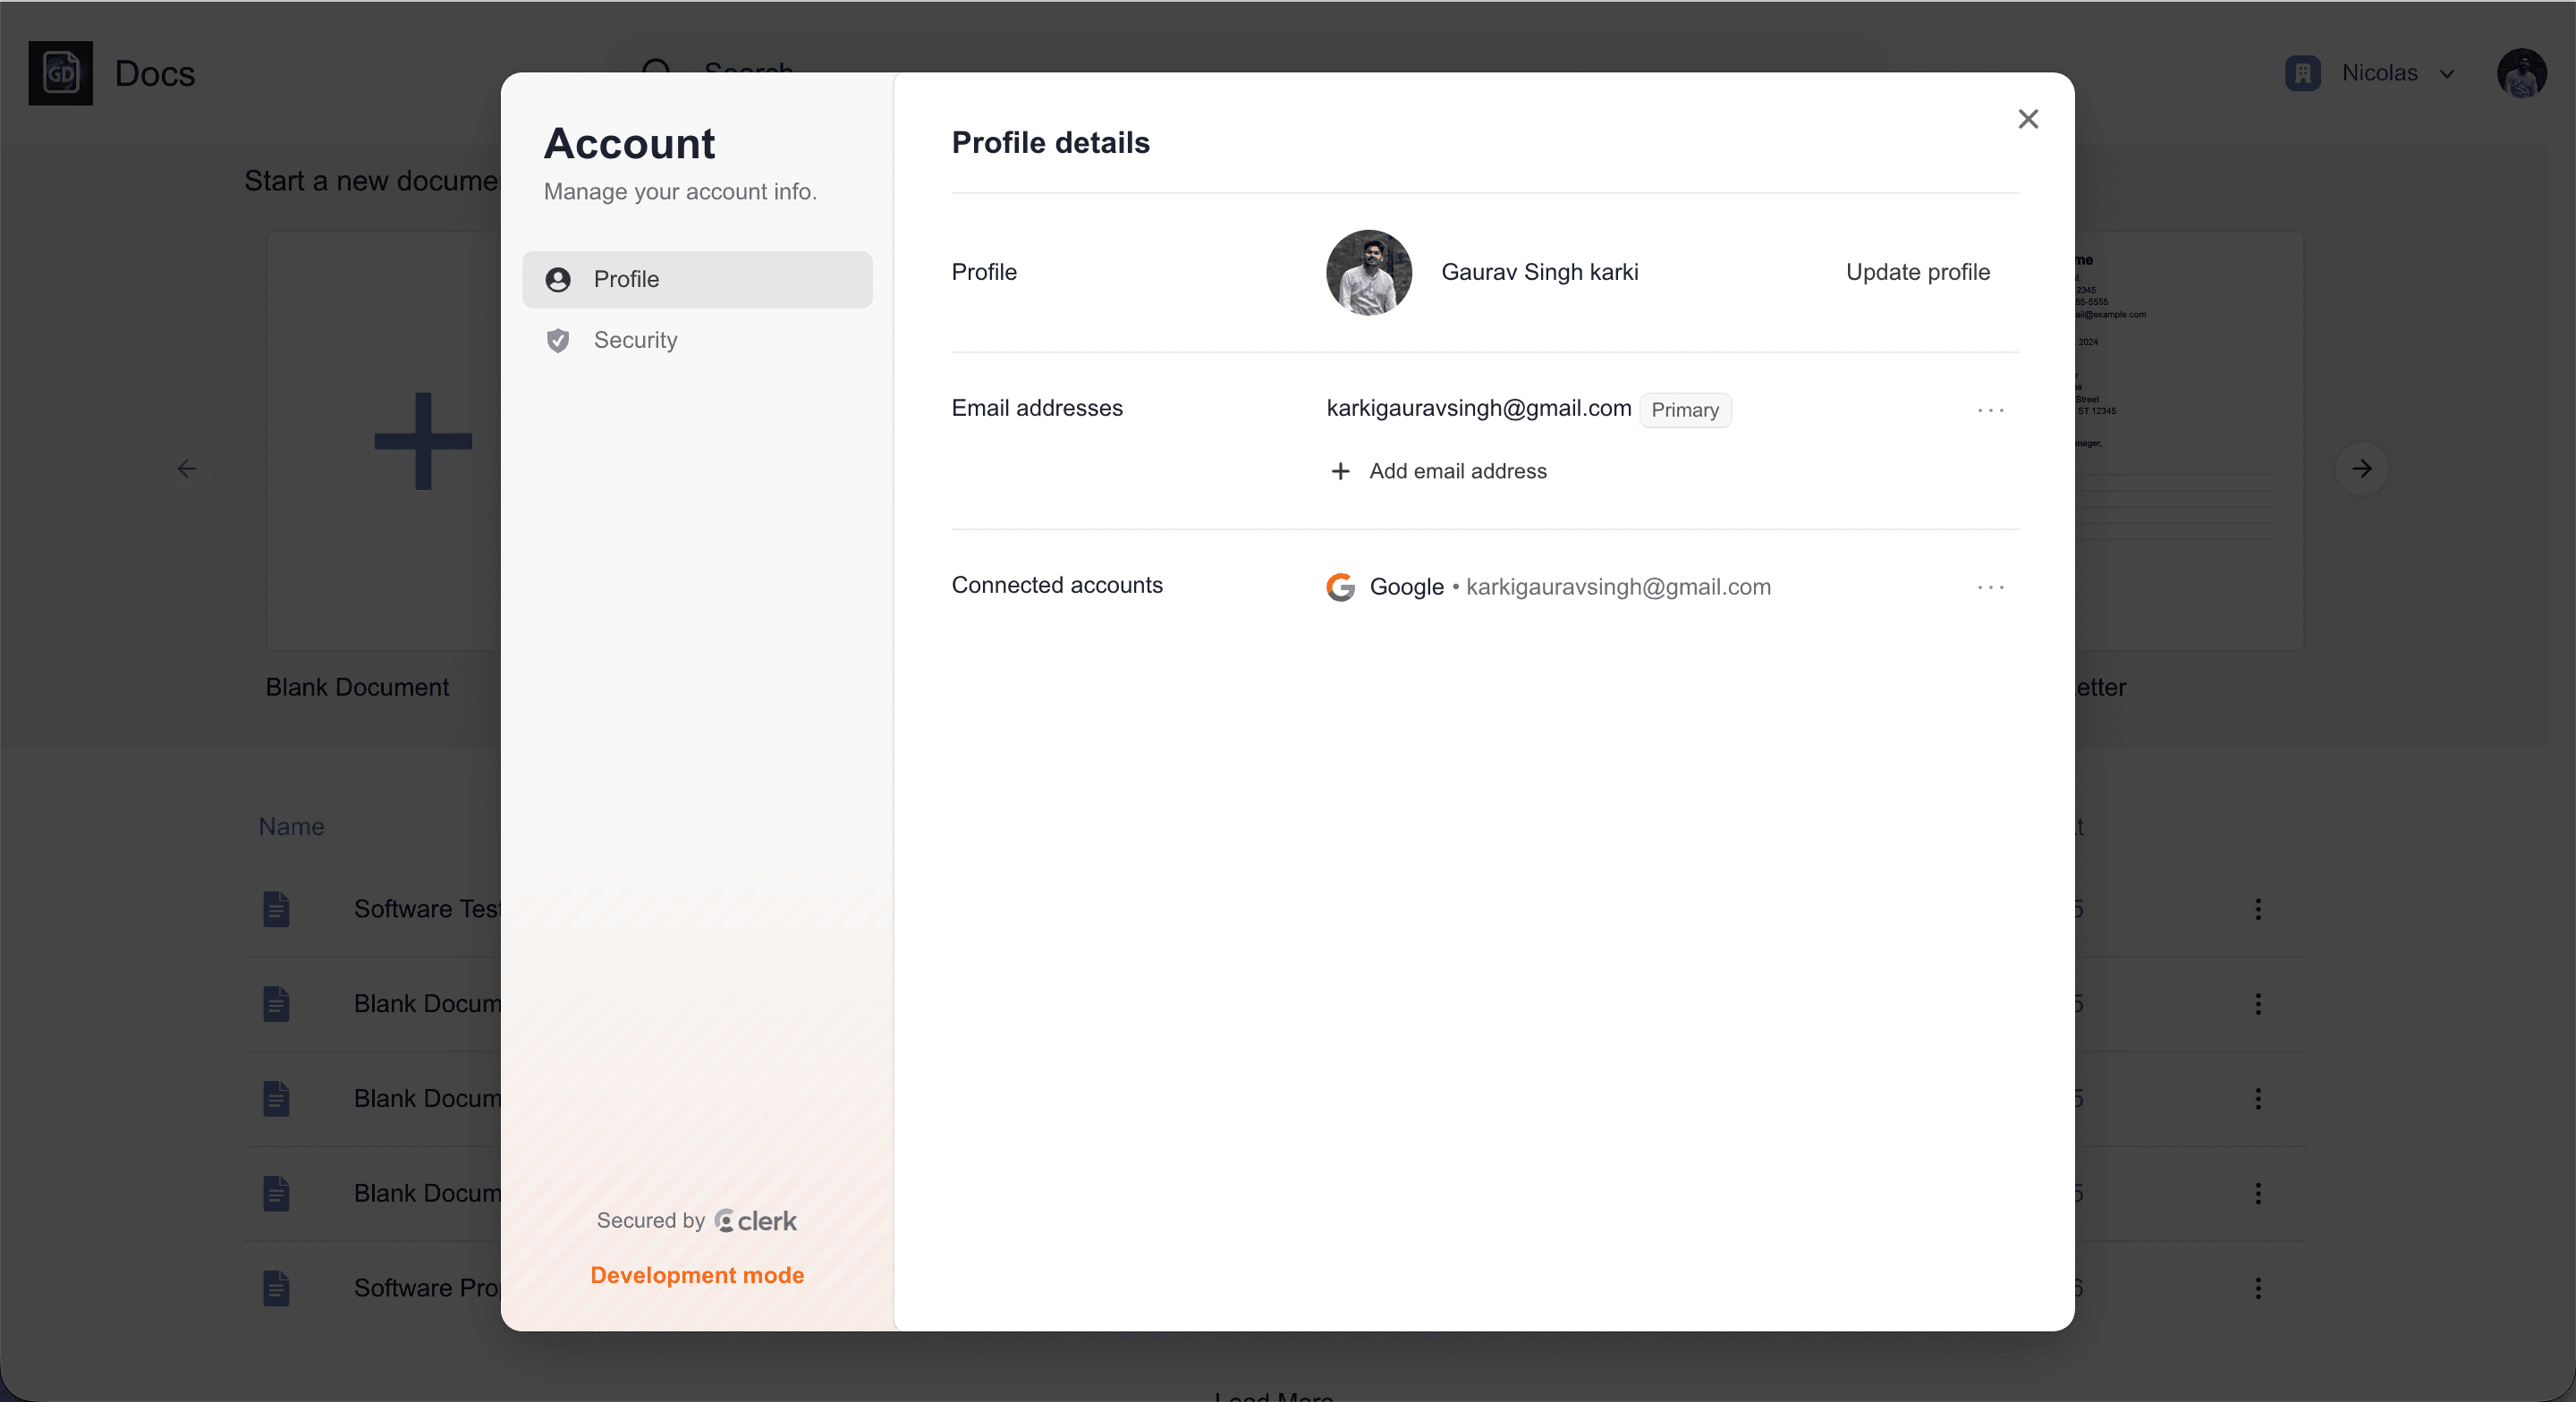
Task: Open the Blank Document template plus thumbnail
Action: click(384, 441)
